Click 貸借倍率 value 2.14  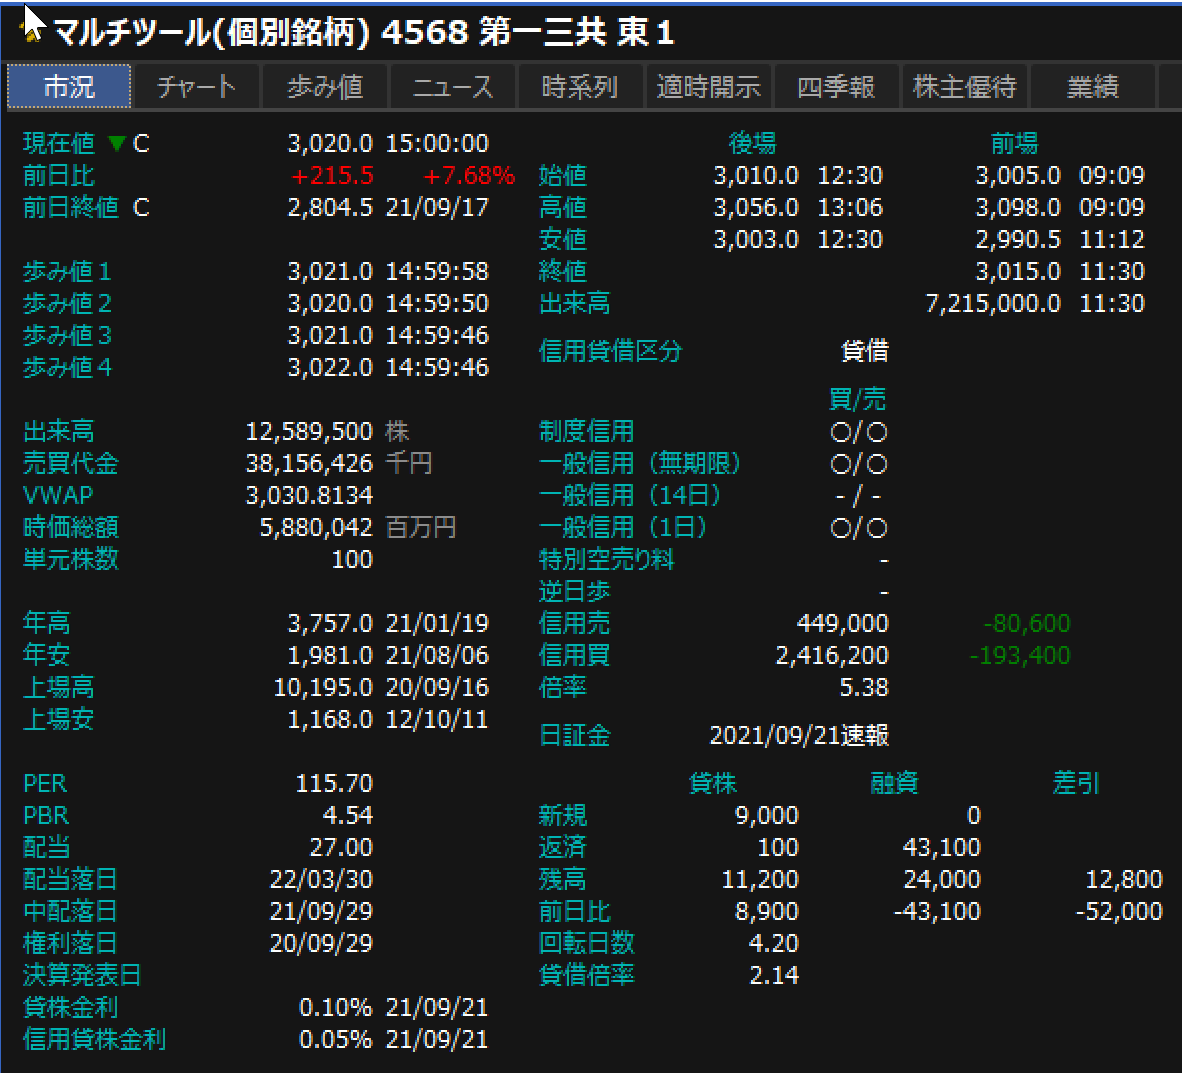773,976
